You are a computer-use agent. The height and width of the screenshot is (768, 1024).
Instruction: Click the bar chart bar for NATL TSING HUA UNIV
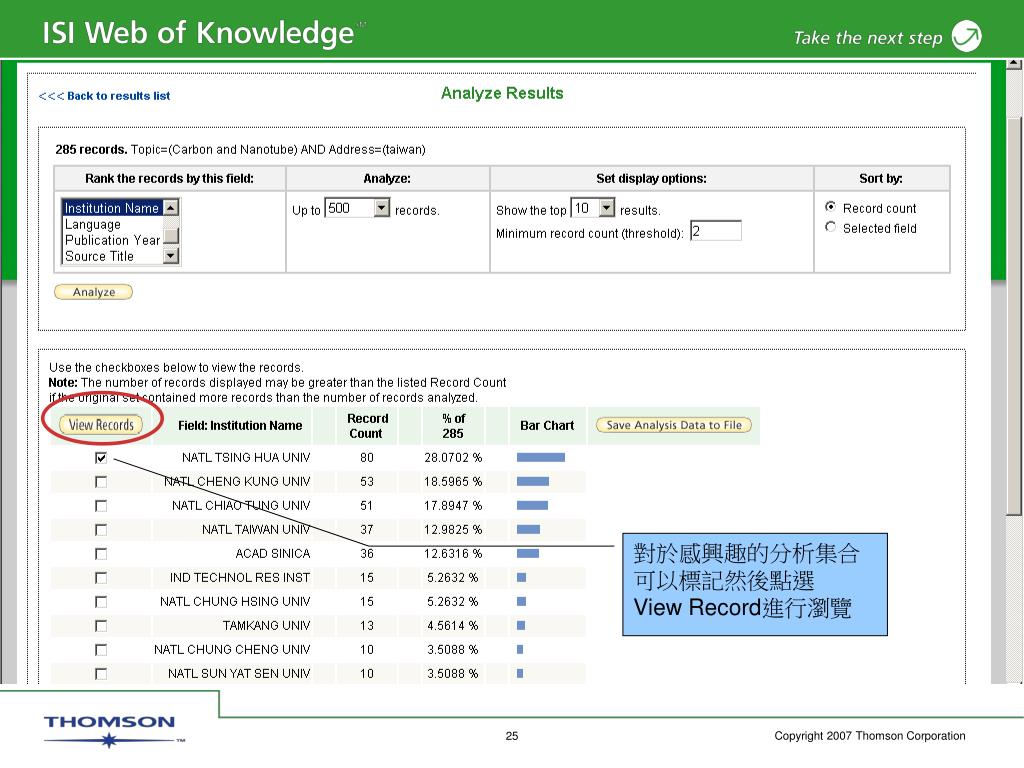point(541,458)
